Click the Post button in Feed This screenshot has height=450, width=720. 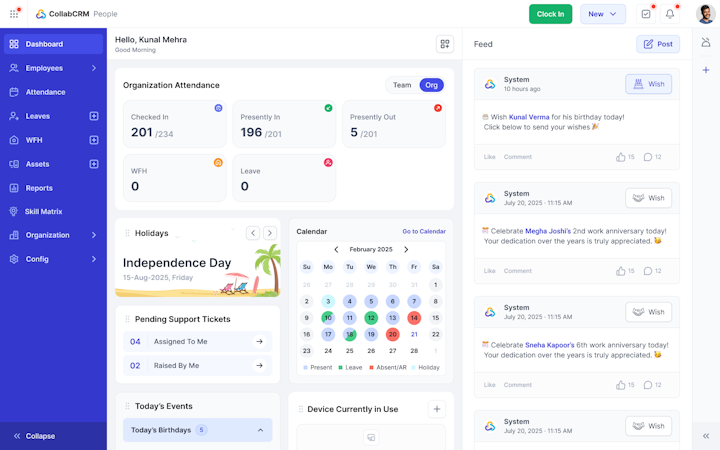pyautogui.click(x=658, y=44)
